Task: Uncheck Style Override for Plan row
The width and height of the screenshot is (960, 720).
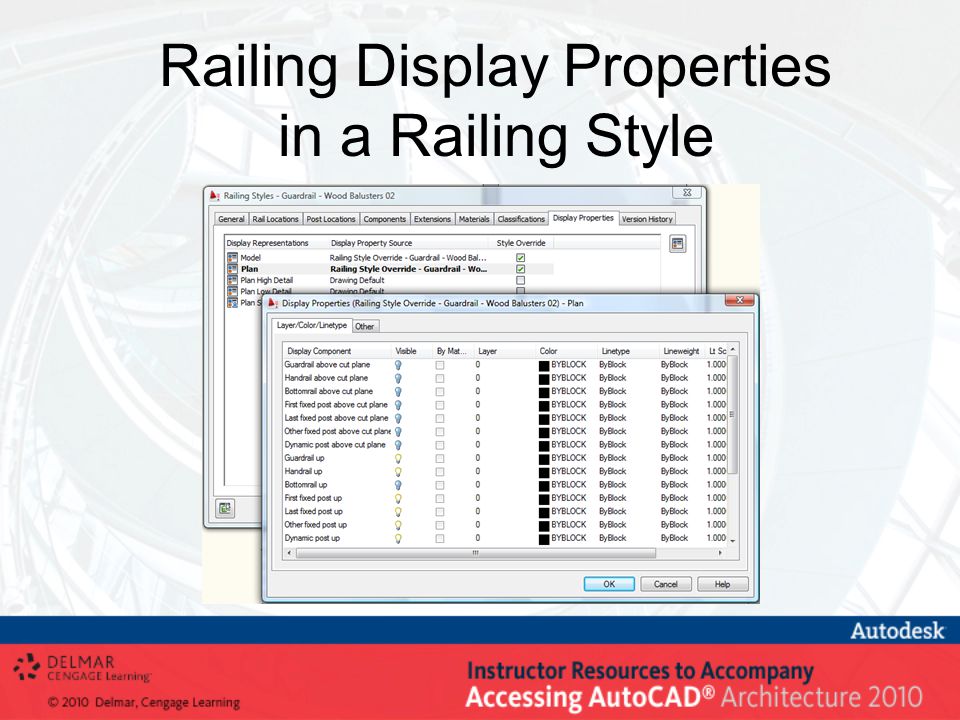Action: (x=520, y=269)
